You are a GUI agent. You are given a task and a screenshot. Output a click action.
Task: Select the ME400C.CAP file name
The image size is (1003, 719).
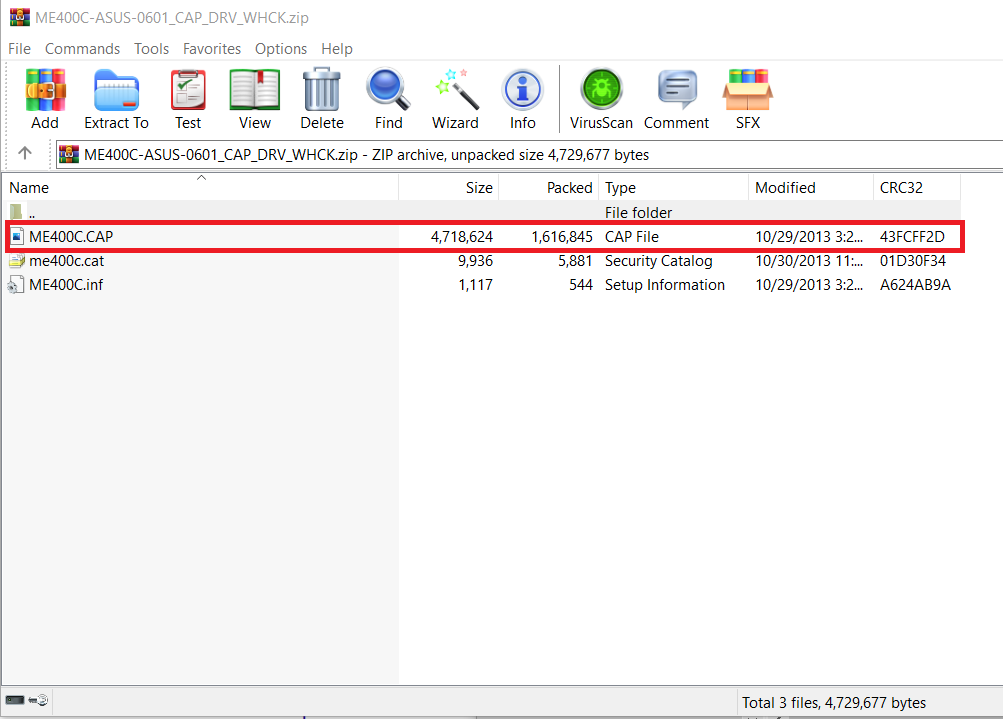point(71,237)
